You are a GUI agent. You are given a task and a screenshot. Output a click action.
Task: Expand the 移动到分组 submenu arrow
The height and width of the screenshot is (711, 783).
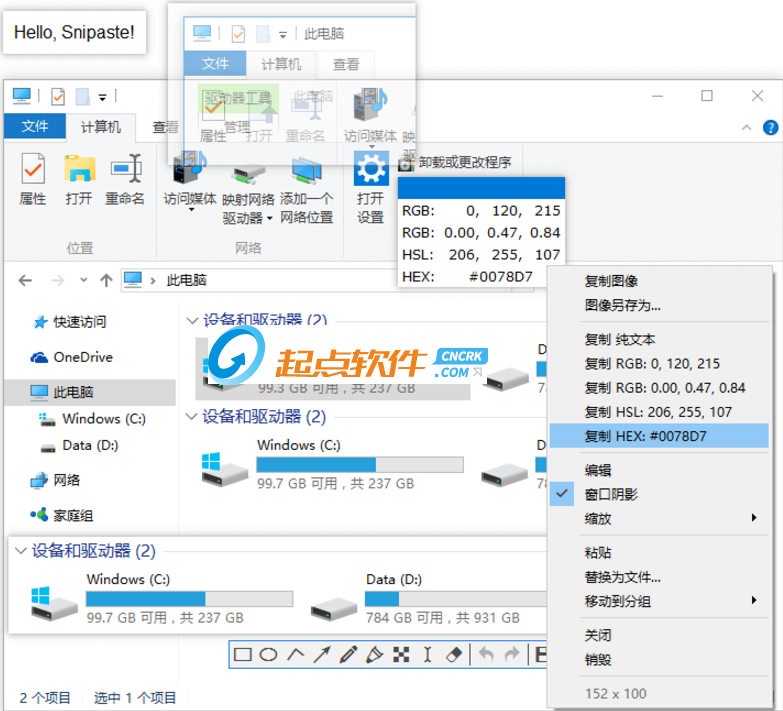pyautogui.click(x=755, y=600)
